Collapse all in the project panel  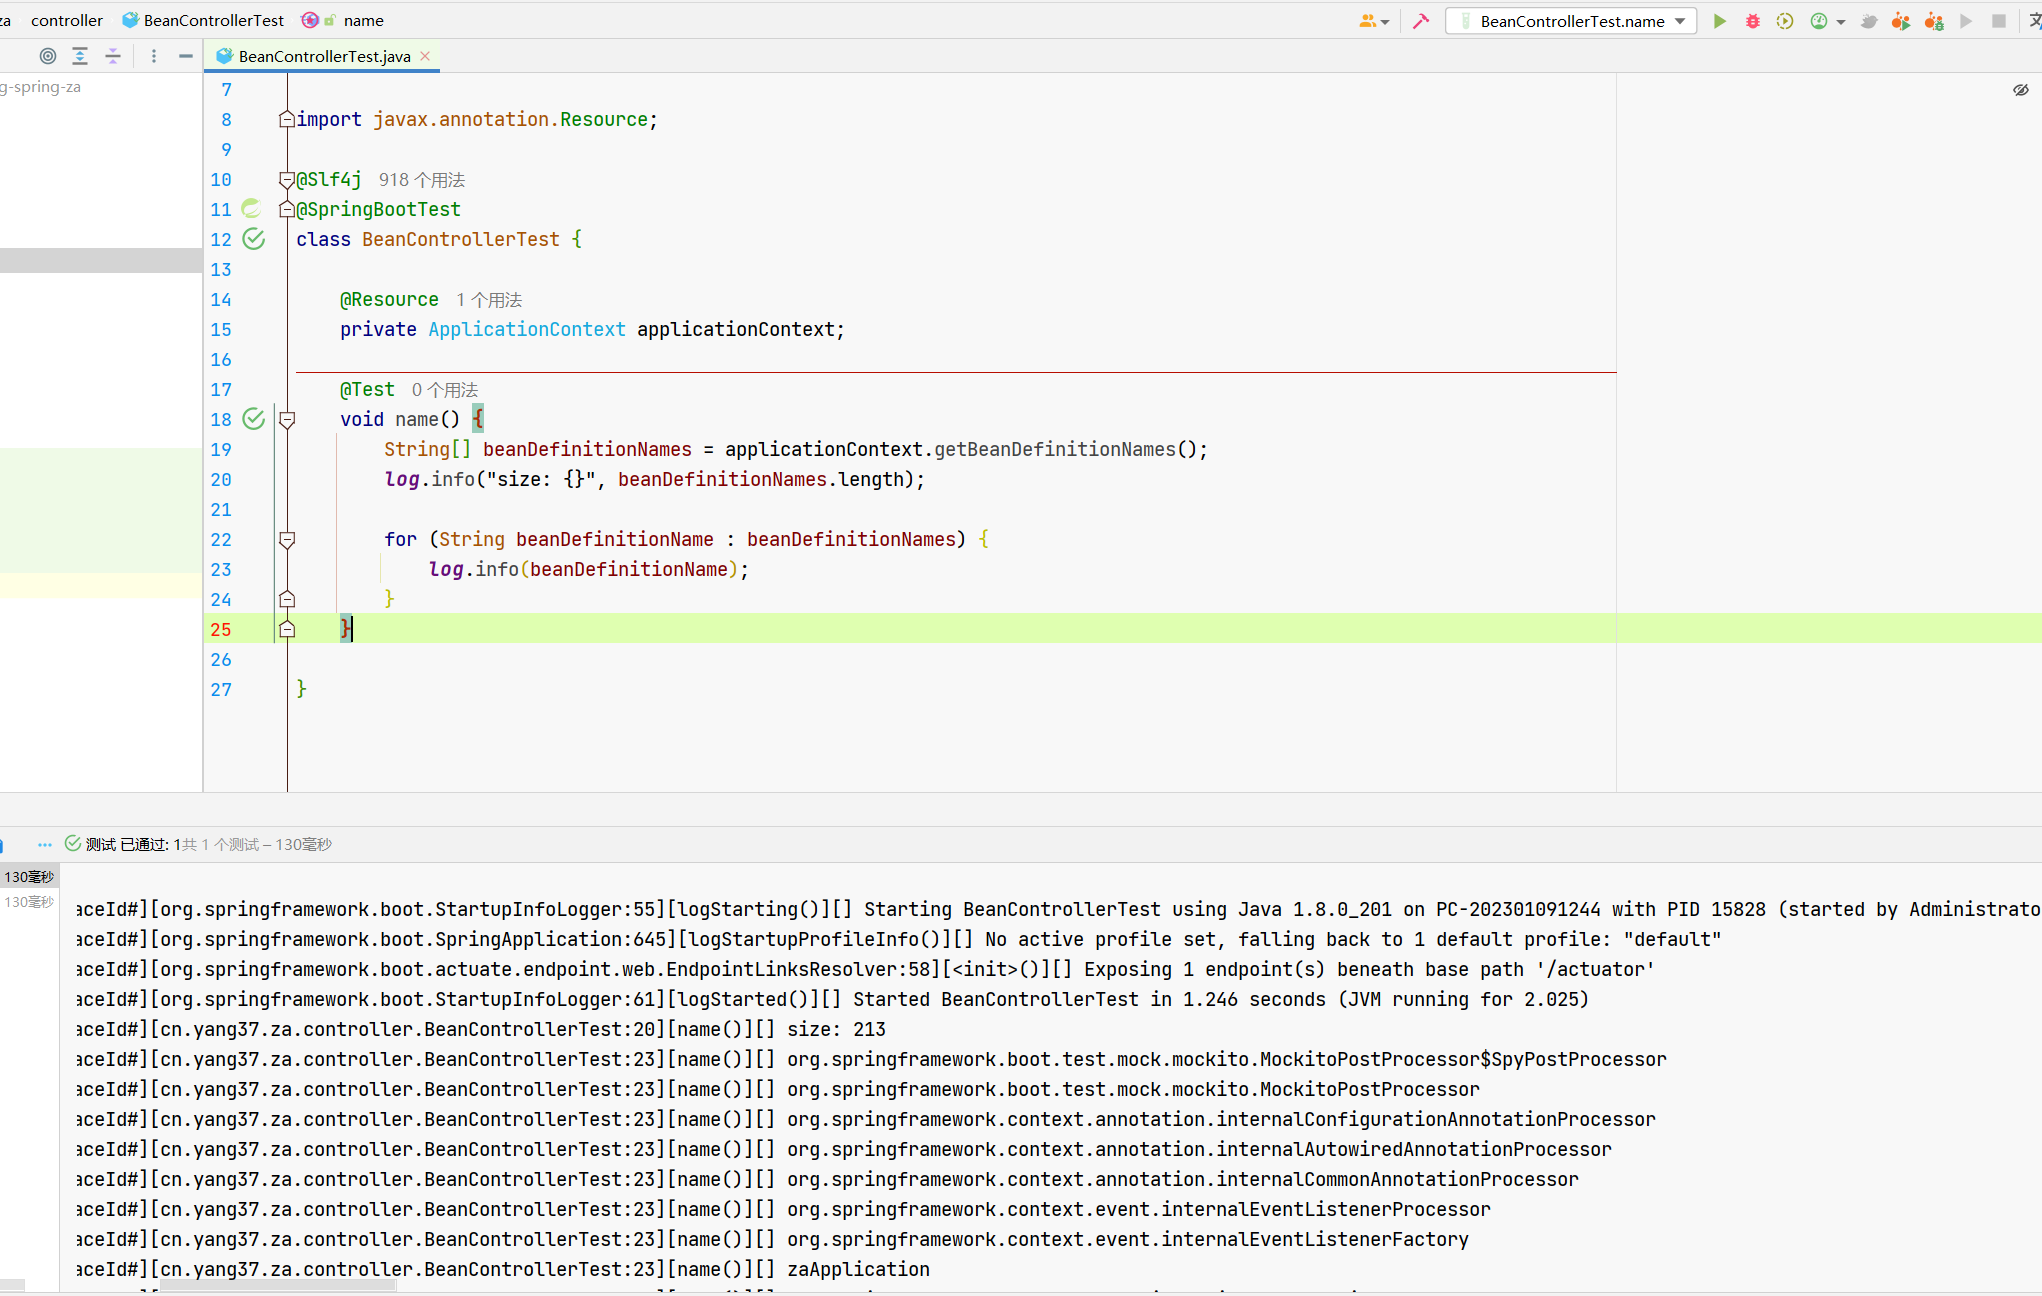point(113,56)
